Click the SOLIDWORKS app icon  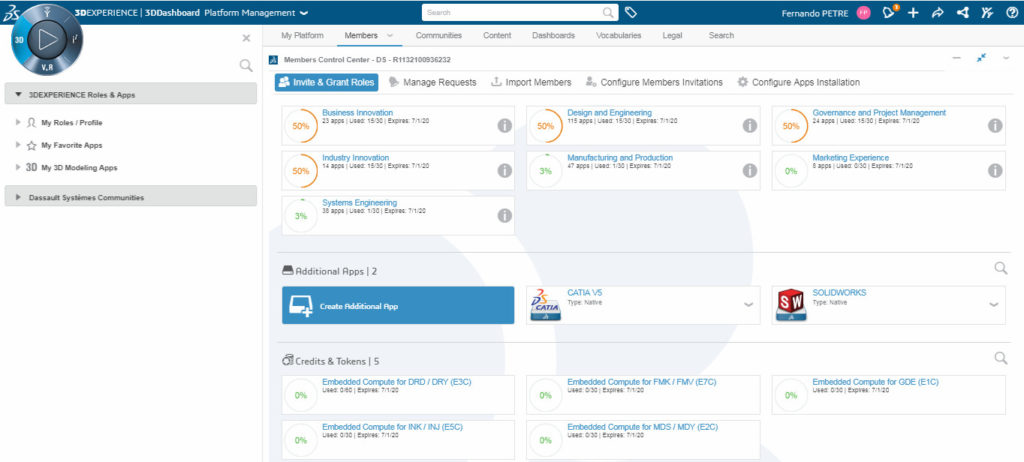(x=791, y=305)
